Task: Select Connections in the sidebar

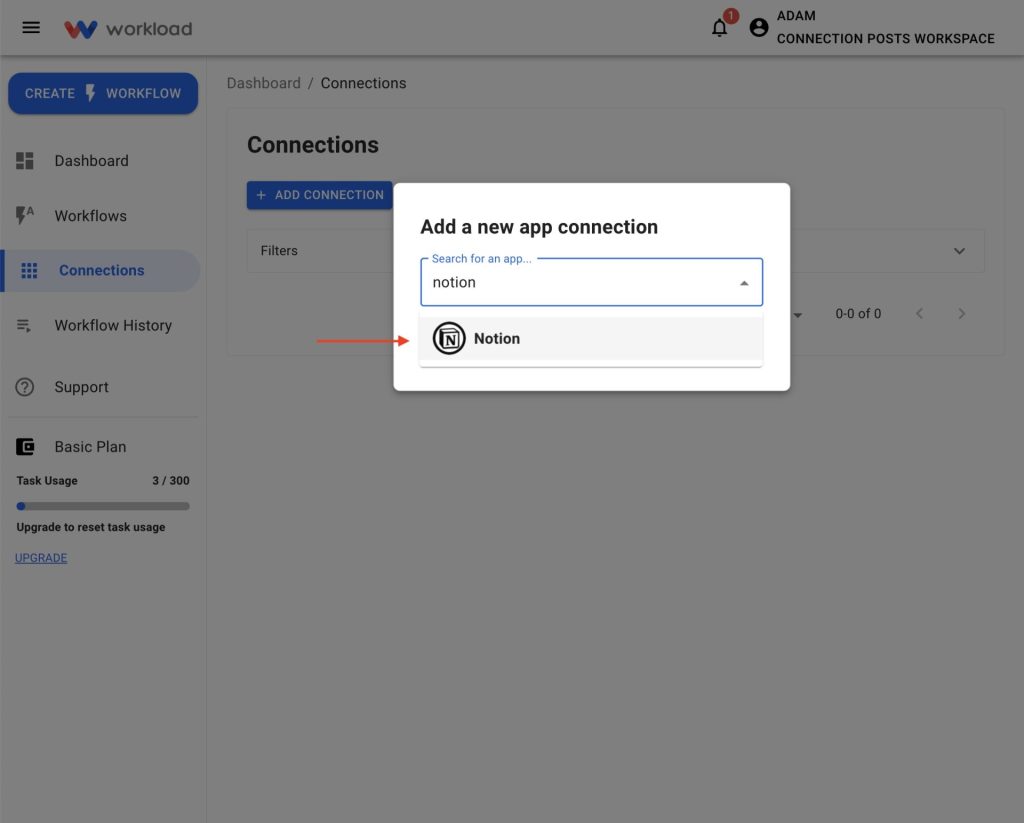Action: point(102,270)
